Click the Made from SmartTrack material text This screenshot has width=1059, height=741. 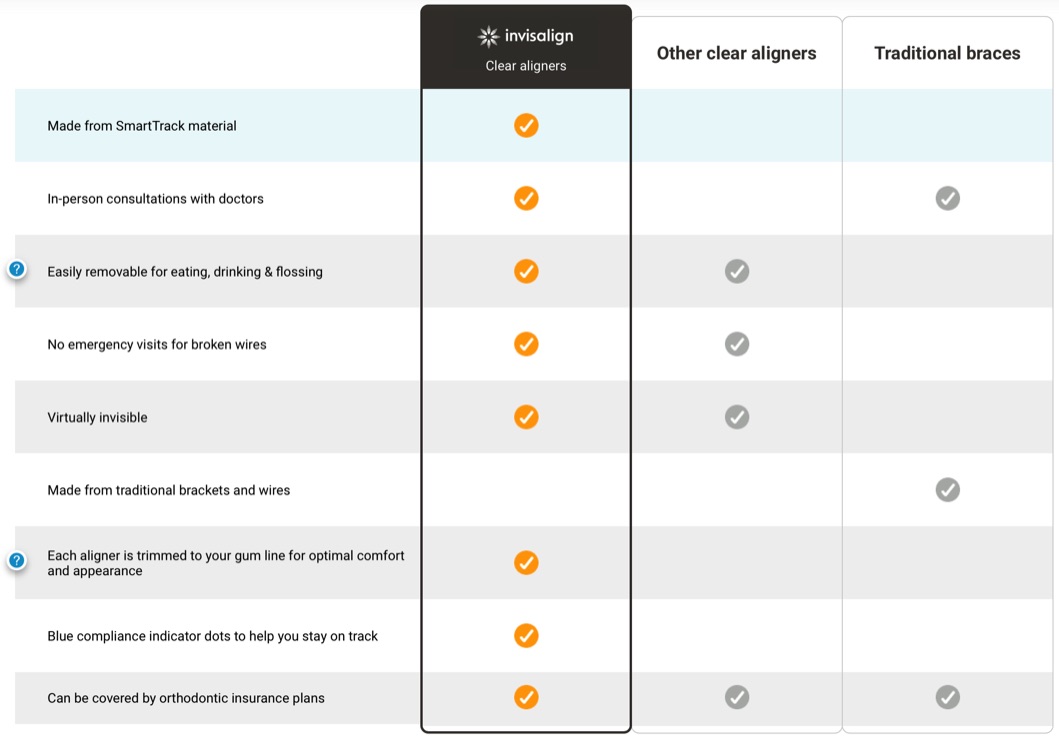142,126
